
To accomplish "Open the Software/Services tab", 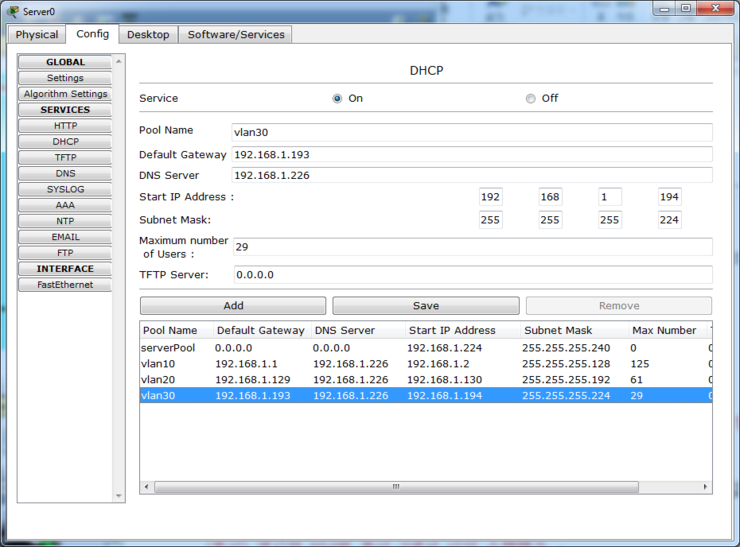I will [x=235, y=34].
